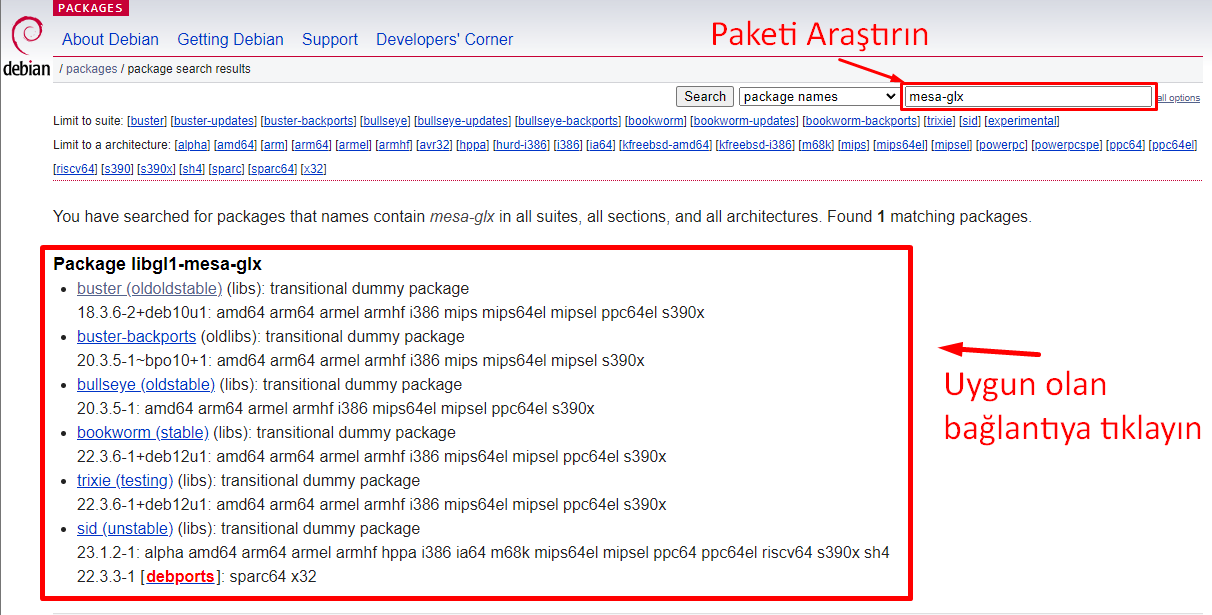Viewport: 1212px width, 615px height.
Task: Open the bookworm (stable) package link
Action: tap(142, 433)
